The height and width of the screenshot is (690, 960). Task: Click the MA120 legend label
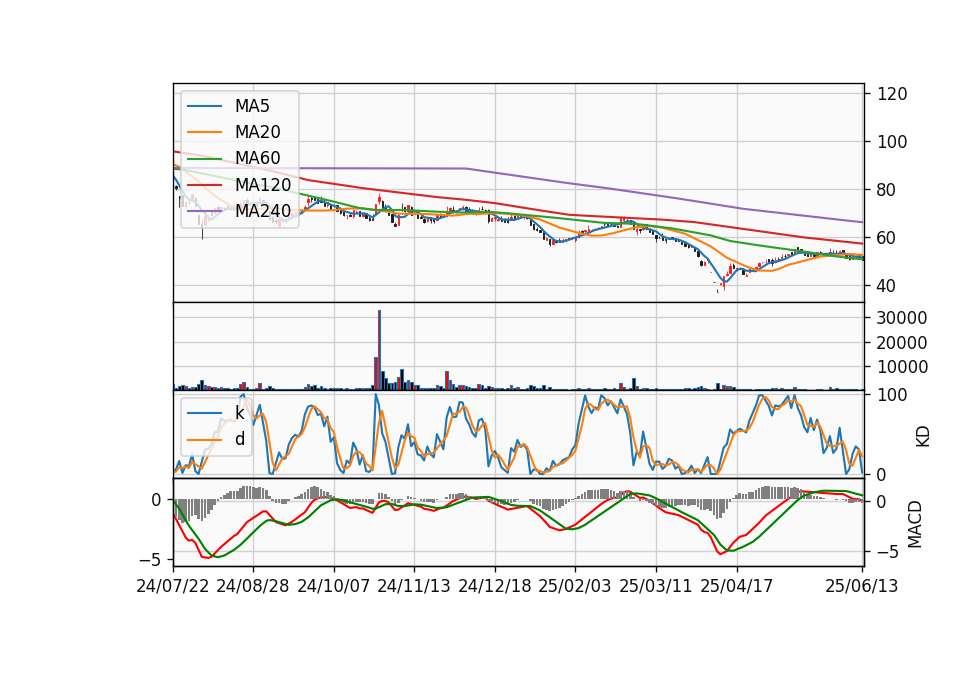tap(263, 184)
